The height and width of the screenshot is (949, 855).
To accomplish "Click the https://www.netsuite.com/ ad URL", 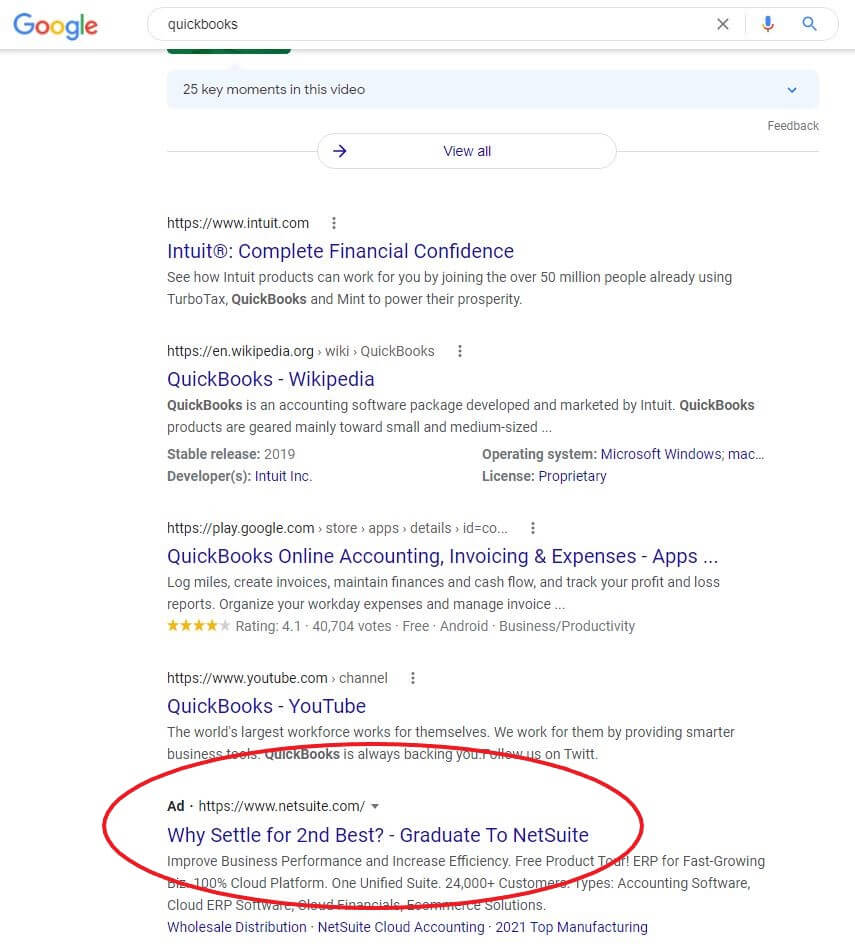I will tap(281, 806).
